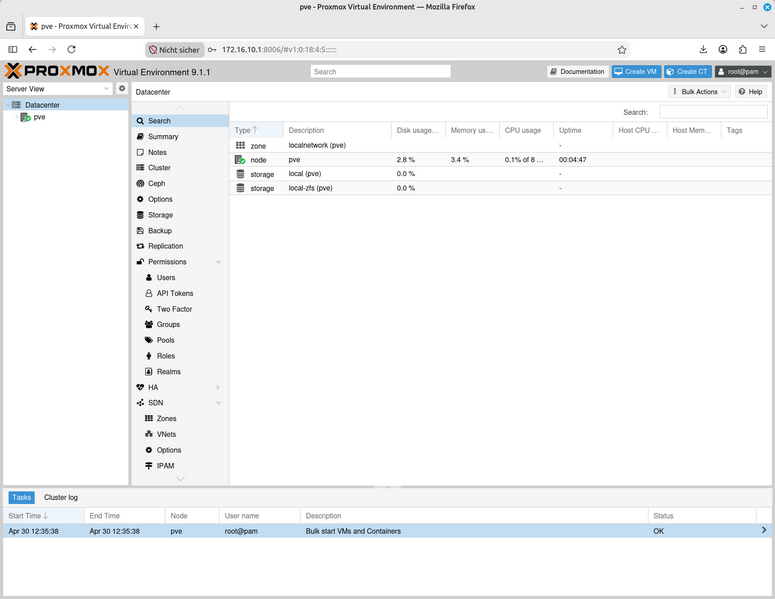This screenshot has height=599, width=775.
Task: Open the IPAM page
Action: [180, 466]
